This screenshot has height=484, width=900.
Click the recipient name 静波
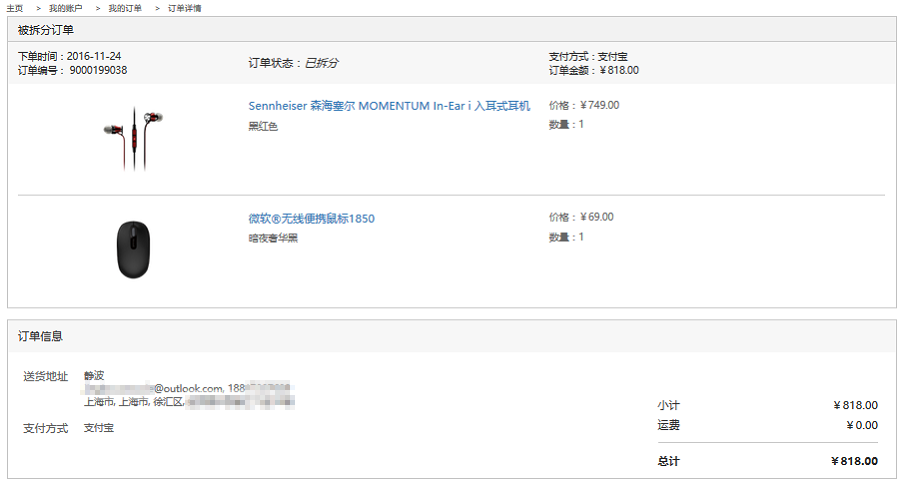click(x=94, y=376)
